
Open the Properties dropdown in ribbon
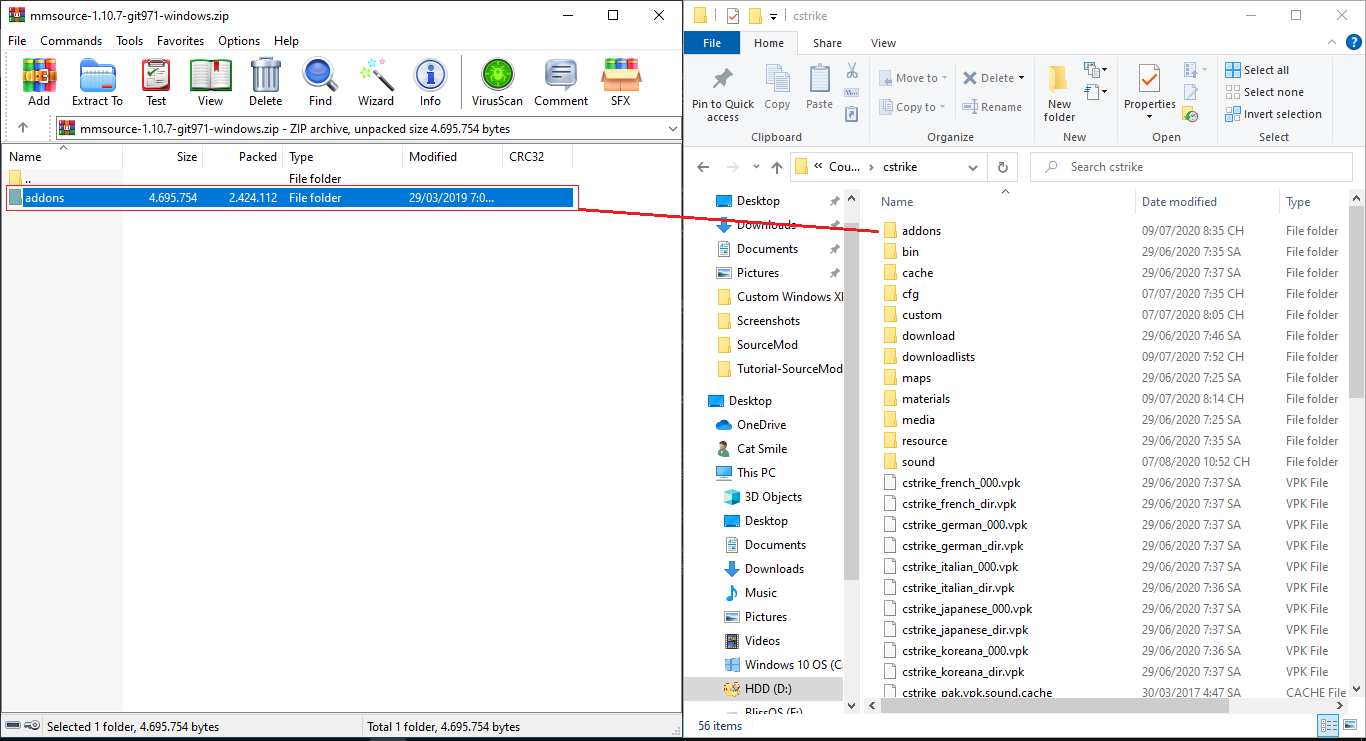1150,116
